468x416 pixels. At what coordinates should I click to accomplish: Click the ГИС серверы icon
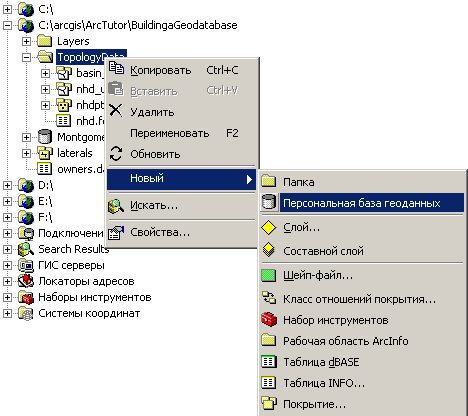[26, 265]
